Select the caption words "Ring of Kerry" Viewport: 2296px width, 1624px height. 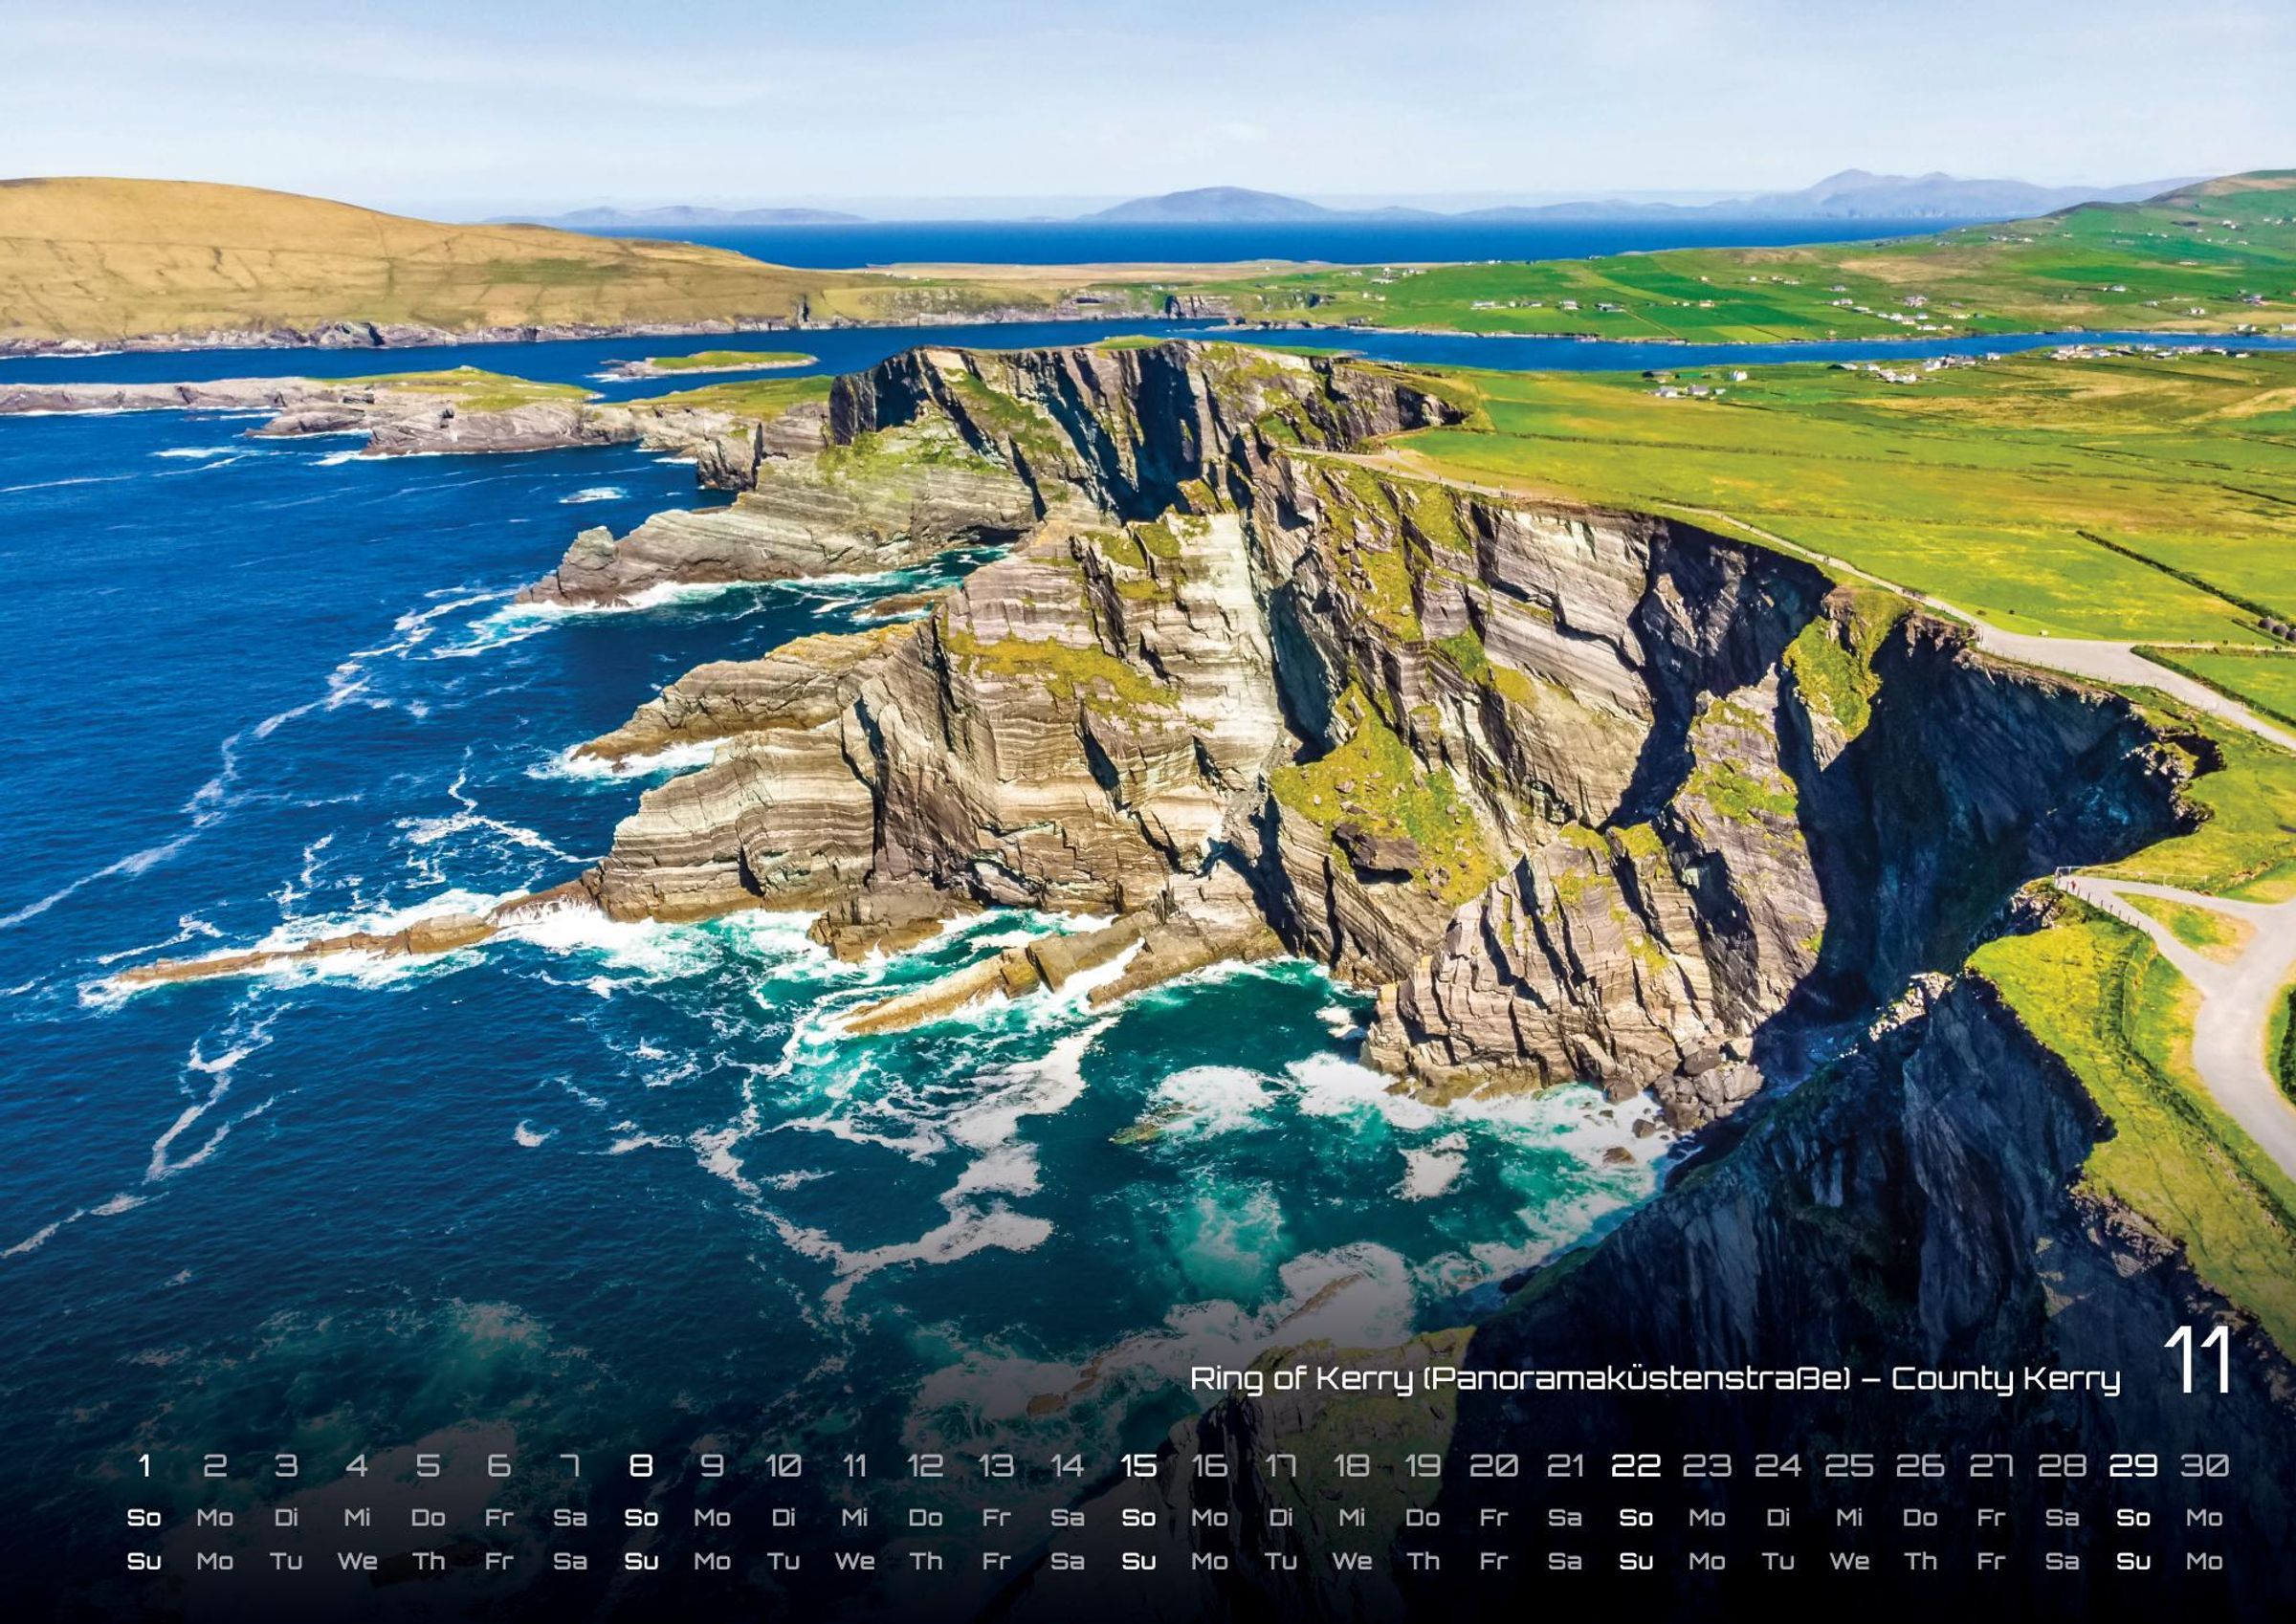(1300, 1380)
